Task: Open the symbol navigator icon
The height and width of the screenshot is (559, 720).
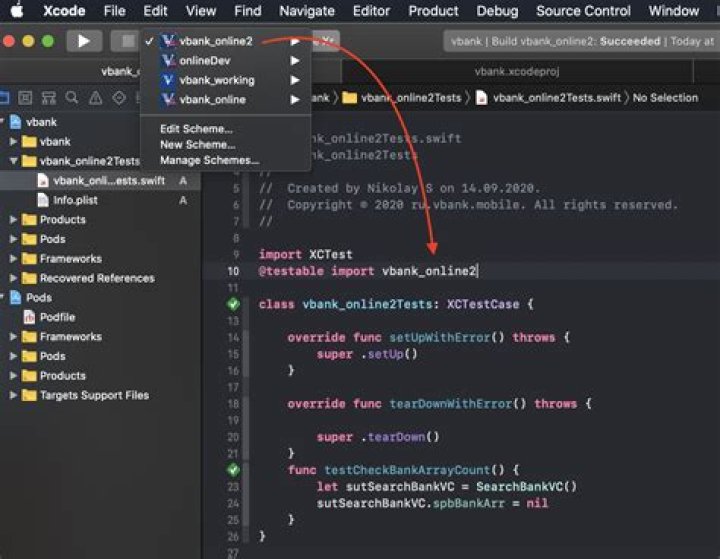Action: click(49, 97)
